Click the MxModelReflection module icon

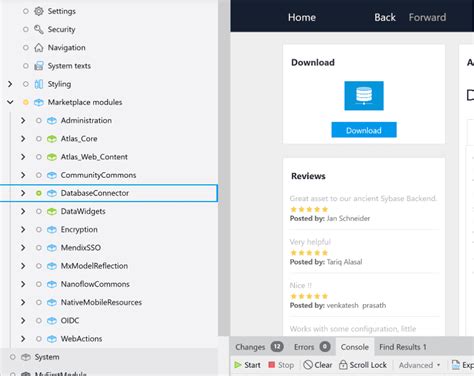tap(52, 266)
